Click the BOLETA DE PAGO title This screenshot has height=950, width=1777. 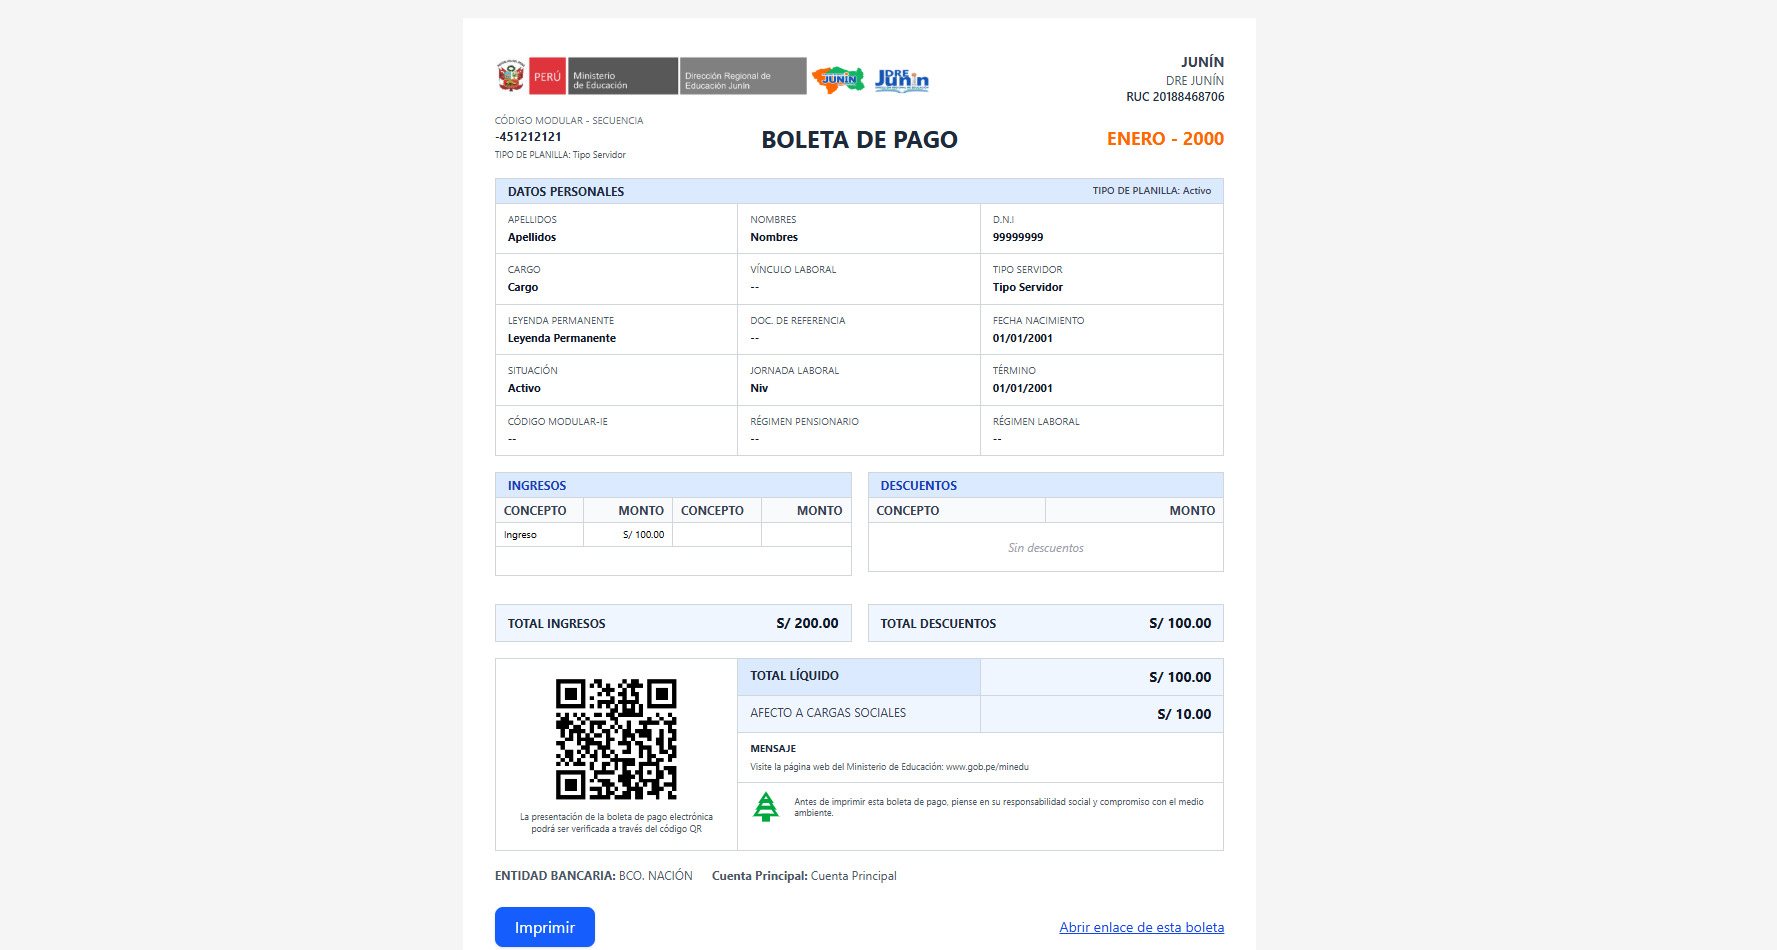(x=859, y=140)
